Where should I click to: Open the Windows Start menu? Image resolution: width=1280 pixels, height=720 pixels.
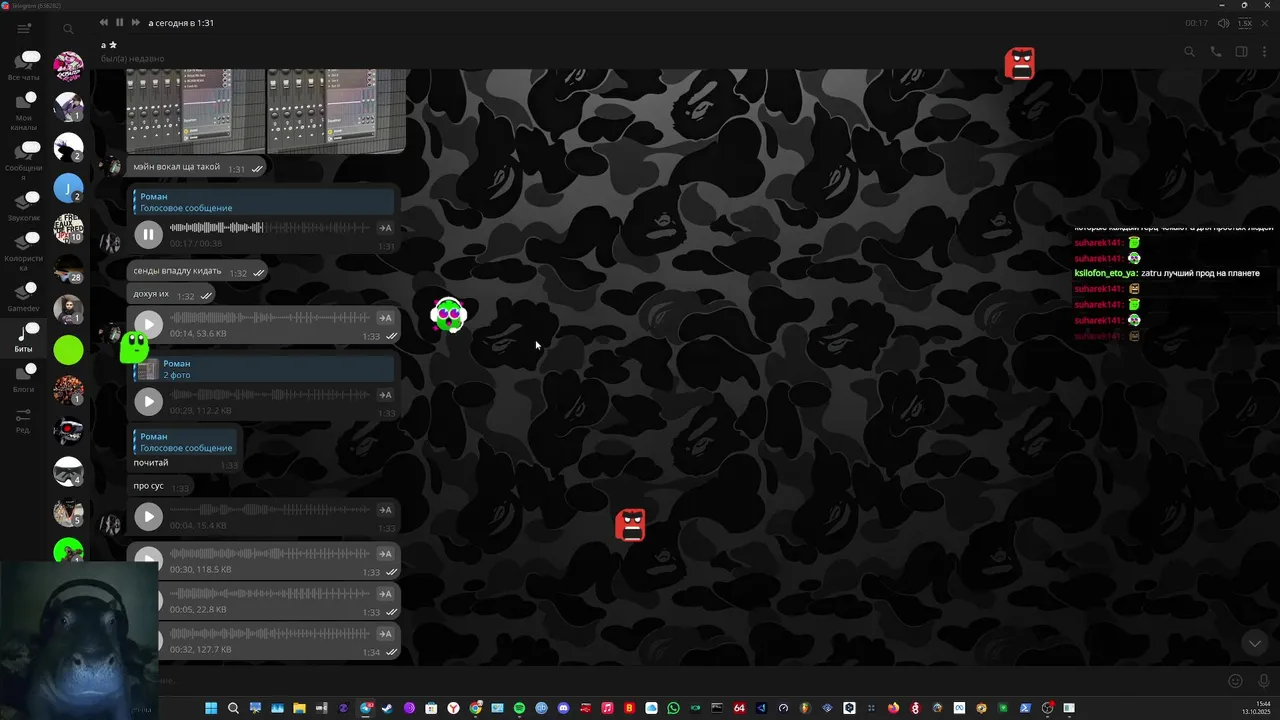pyautogui.click(x=211, y=708)
